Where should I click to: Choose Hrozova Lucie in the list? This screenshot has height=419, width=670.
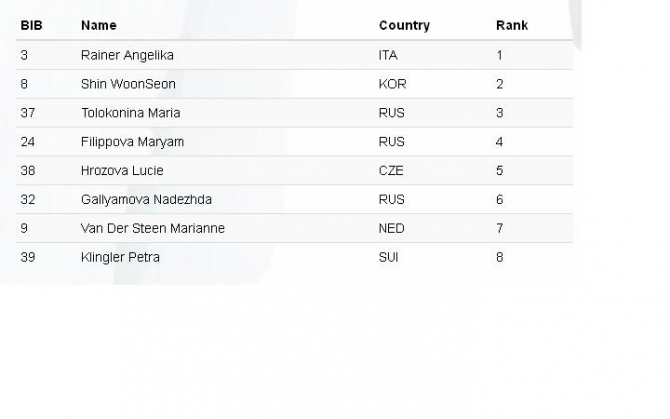(122, 171)
